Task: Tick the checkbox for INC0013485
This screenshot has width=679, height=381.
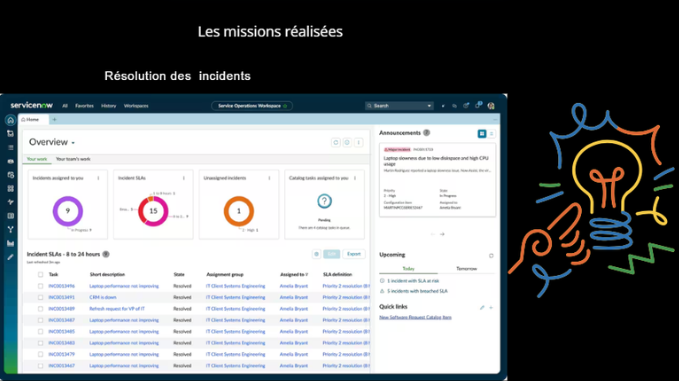Action: point(40,332)
